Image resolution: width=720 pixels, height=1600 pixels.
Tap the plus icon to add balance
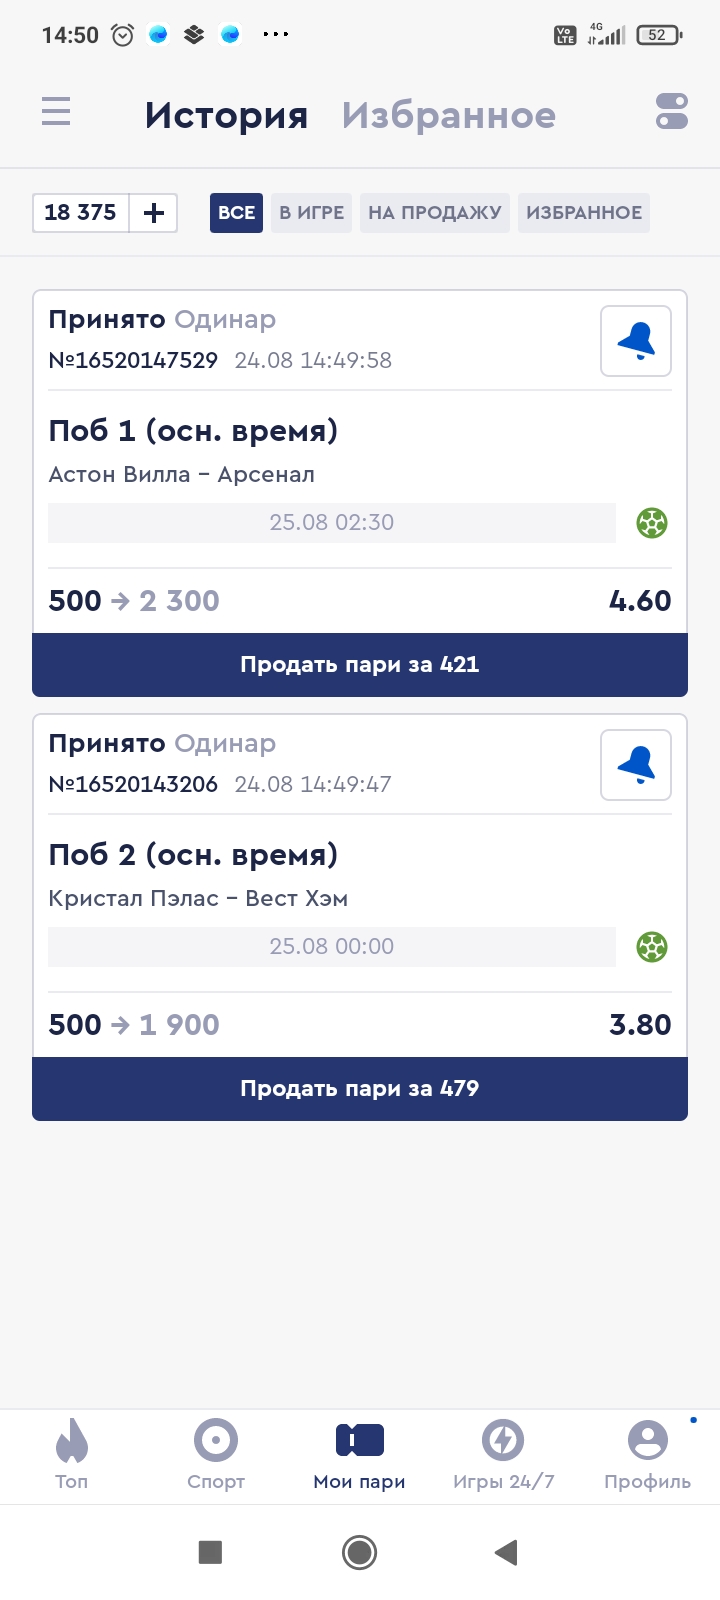coord(154,213)
